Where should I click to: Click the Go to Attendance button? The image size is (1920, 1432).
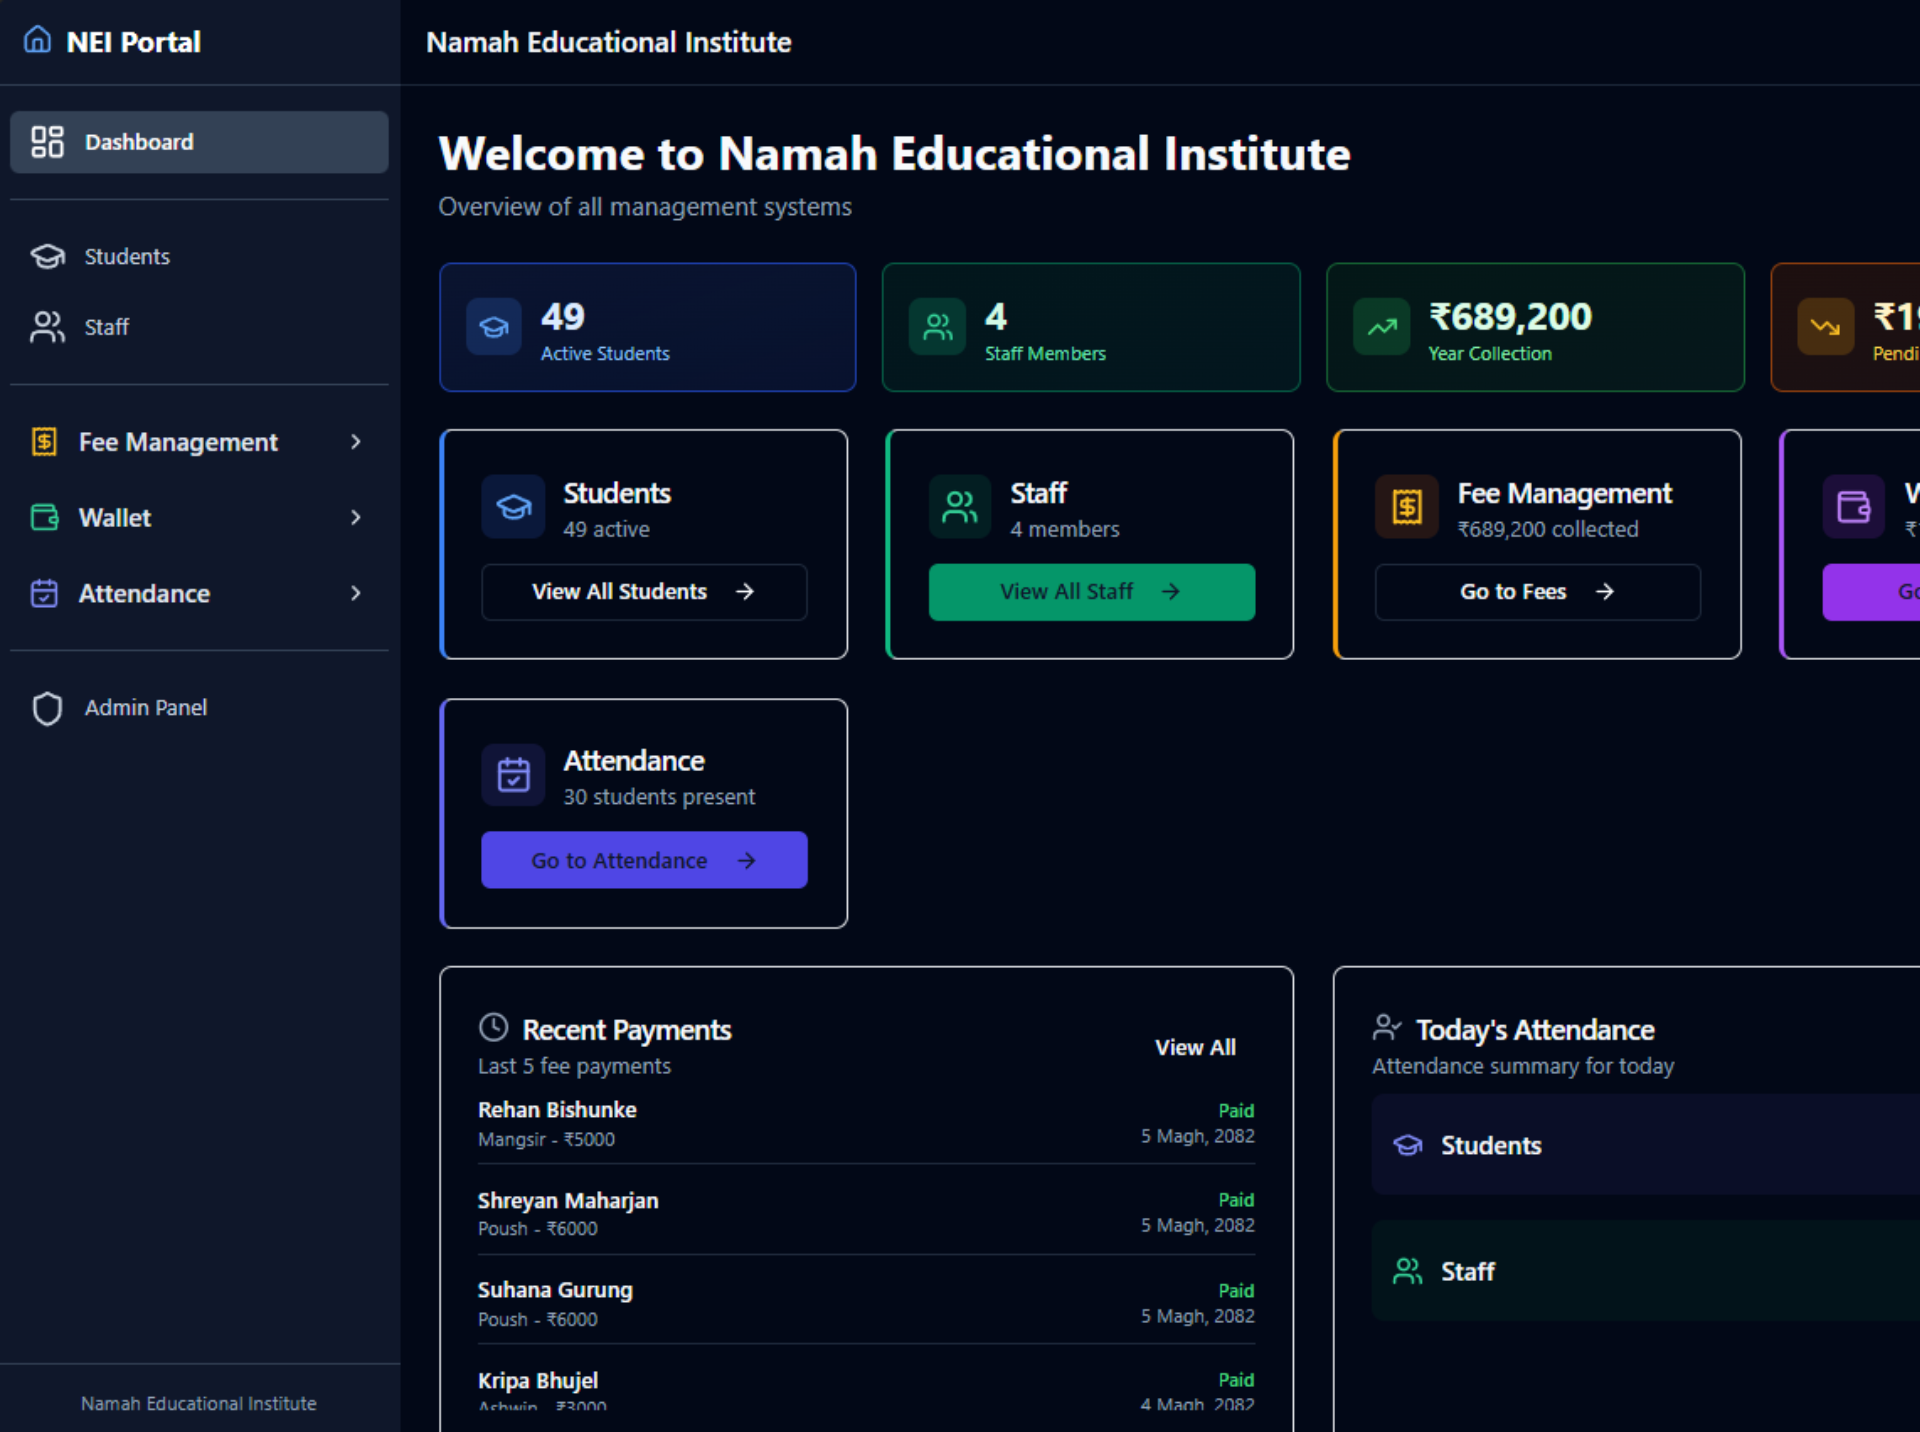[x=644, y=860]
